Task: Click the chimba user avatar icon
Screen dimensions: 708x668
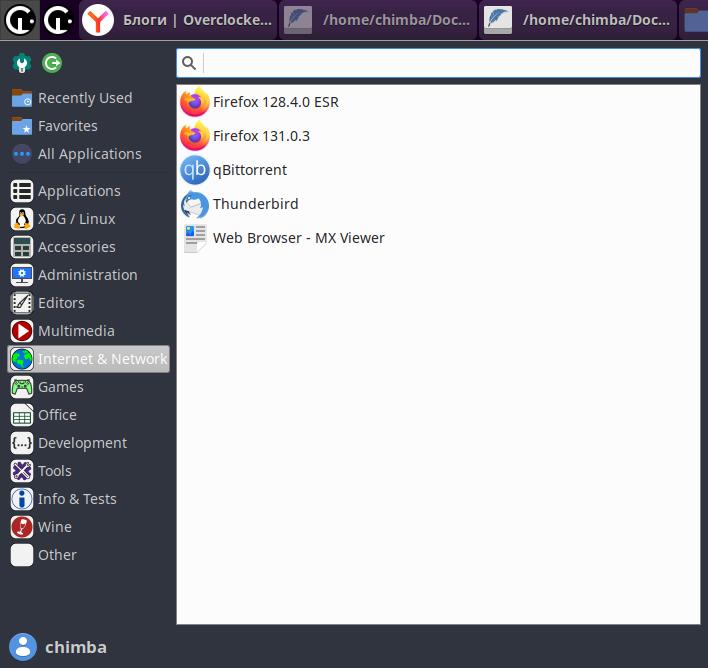Action: tap(23, 647)
